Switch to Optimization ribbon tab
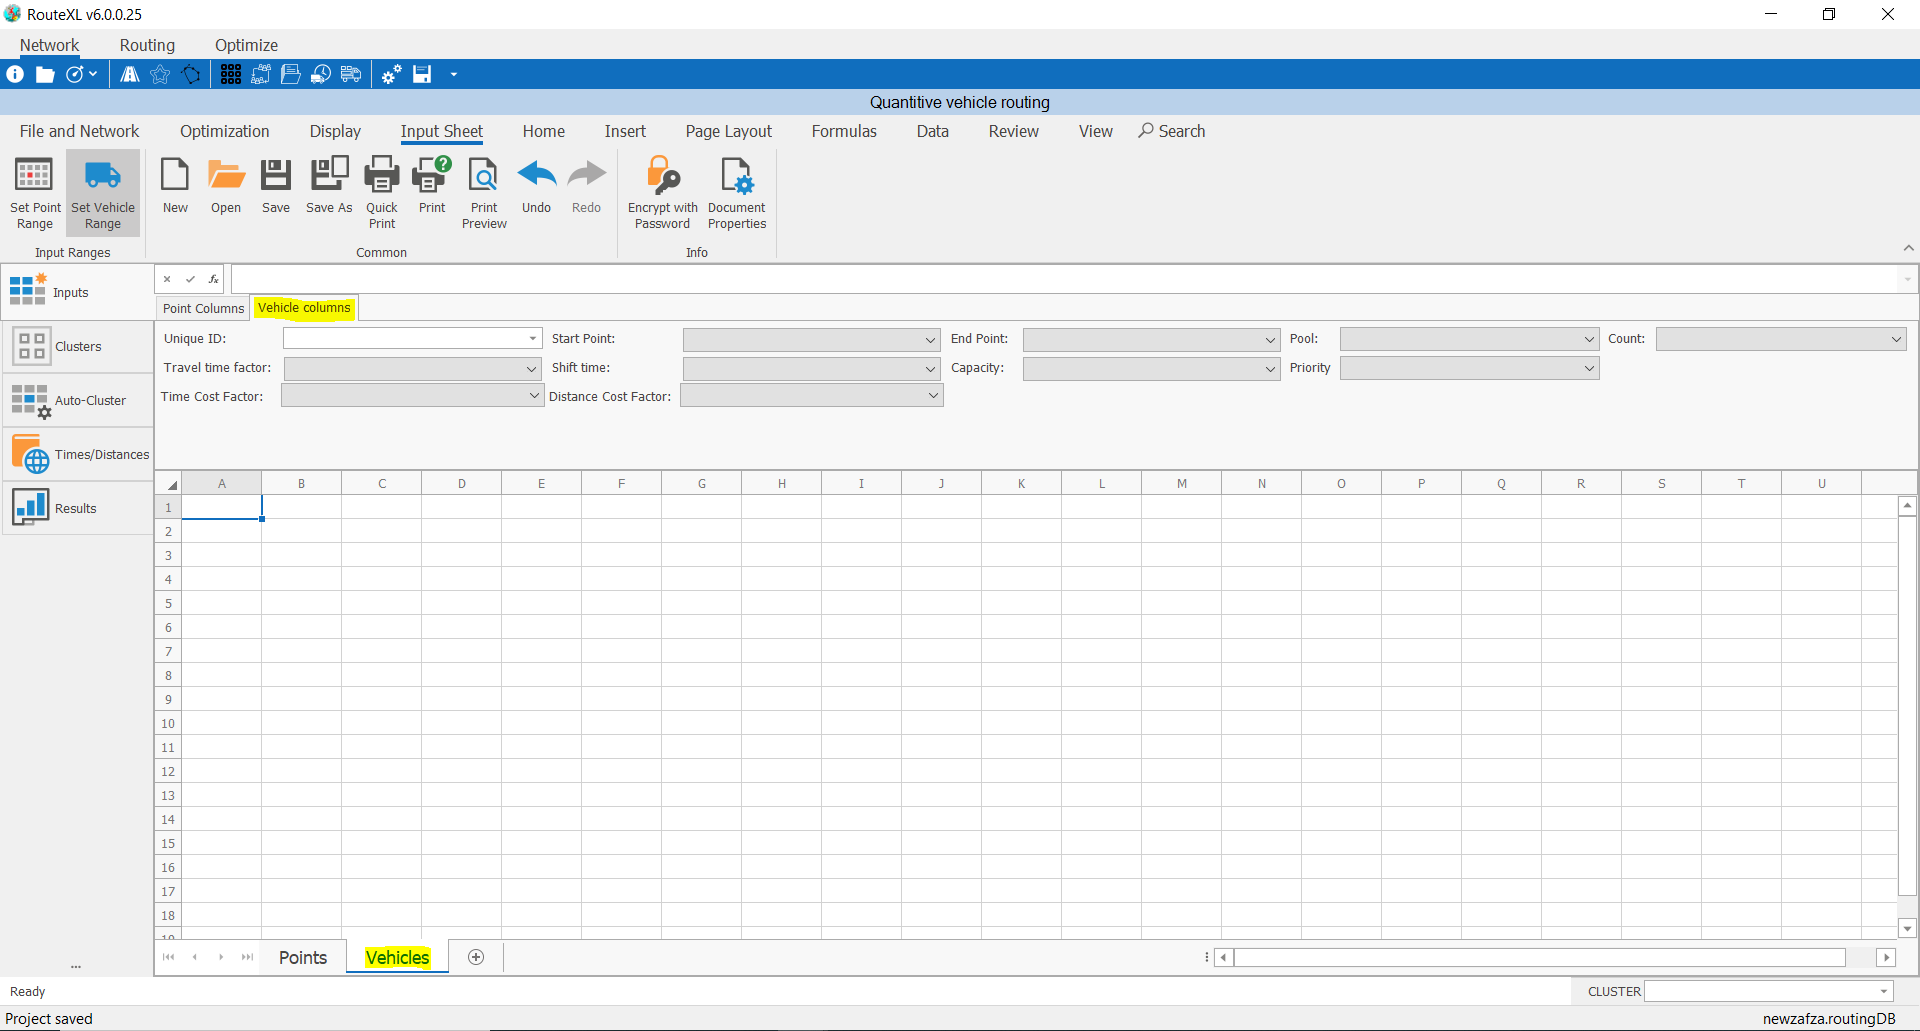The image size is (1920, 1031). point(225,131)
